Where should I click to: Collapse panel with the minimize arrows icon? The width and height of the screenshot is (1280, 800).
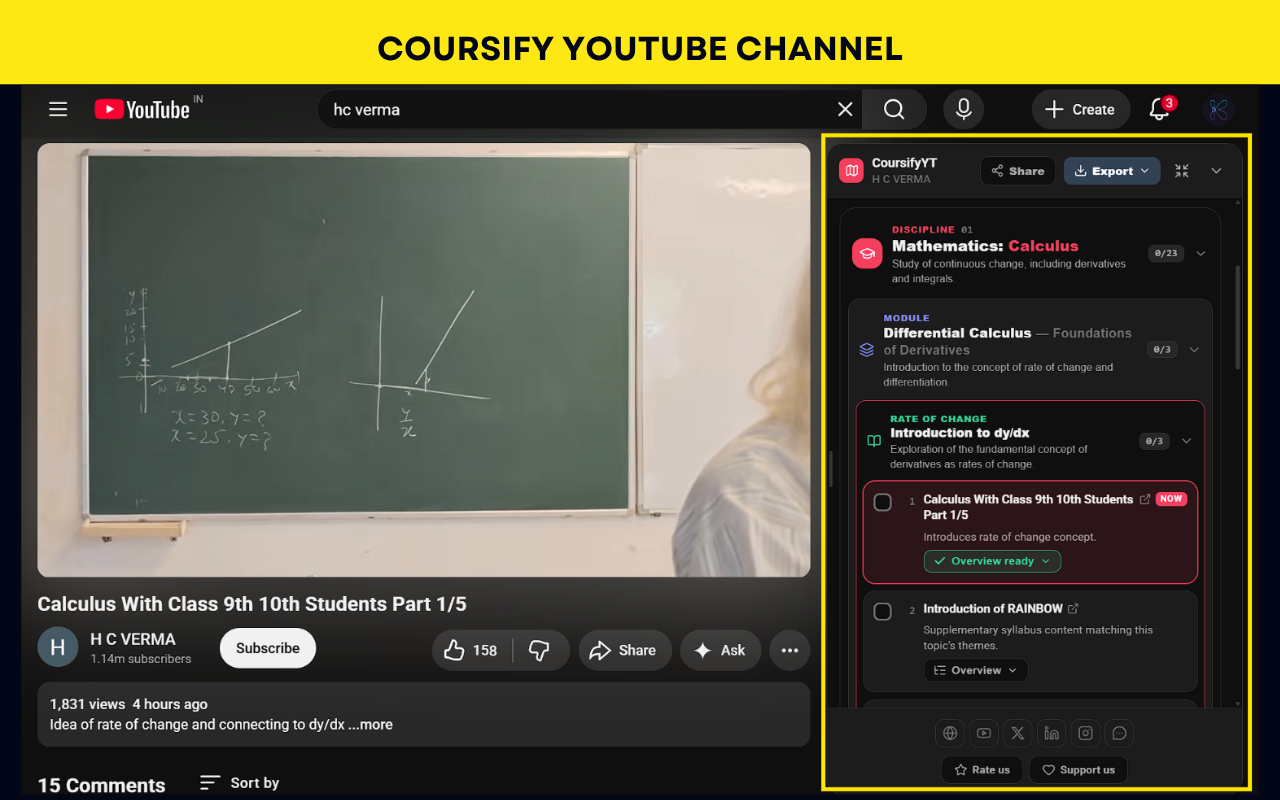(x=1182, y=171)
